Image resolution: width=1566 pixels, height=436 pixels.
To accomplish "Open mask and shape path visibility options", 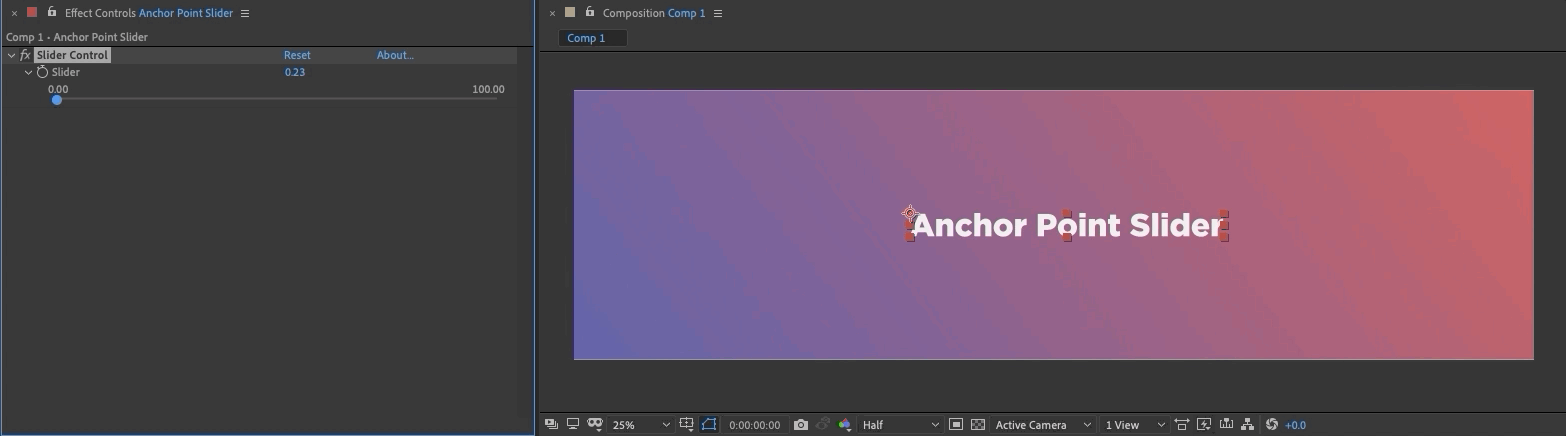I will (595, 424).
